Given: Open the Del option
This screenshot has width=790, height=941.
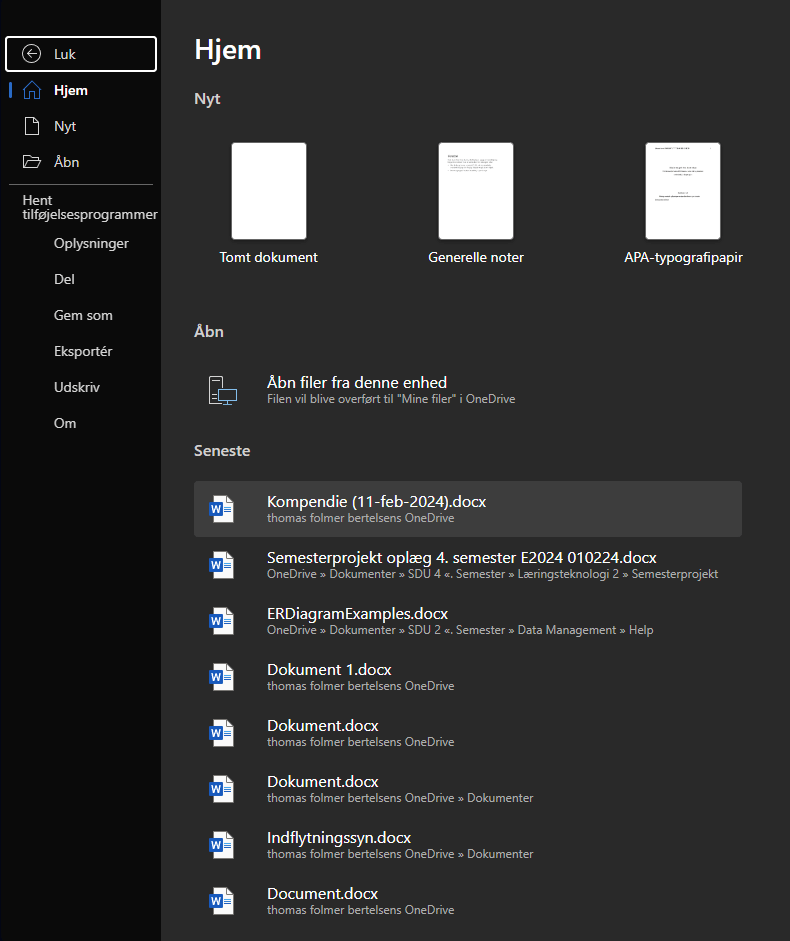Looking at the screenshot, I should [x=64, y=279].
